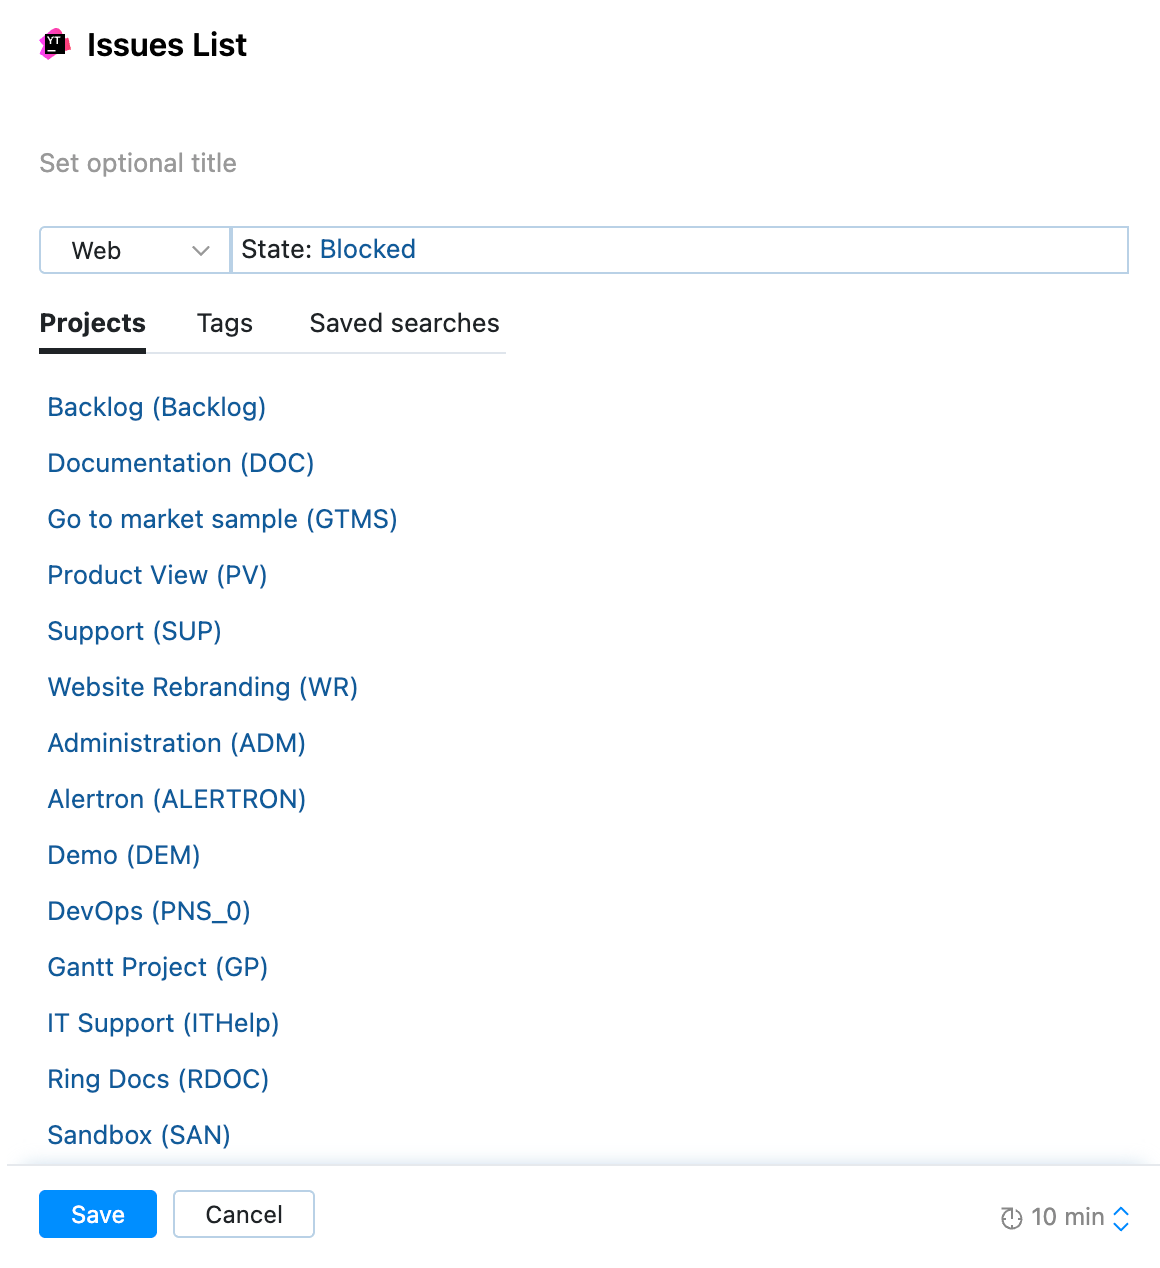This screenshot has width=1160, height=1268.
Task: Open the Web context dropdown
Action: coord(134,250)
